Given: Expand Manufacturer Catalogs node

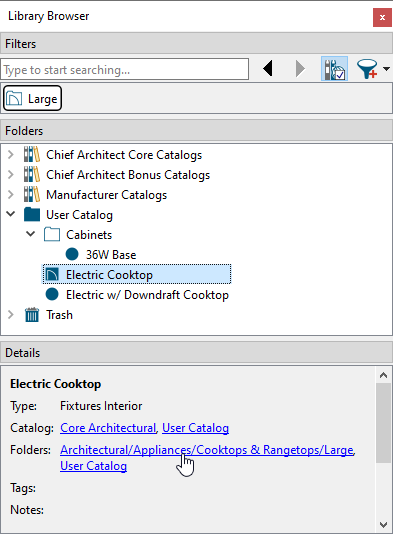Looking at the screenshot, I should (11, 195).
